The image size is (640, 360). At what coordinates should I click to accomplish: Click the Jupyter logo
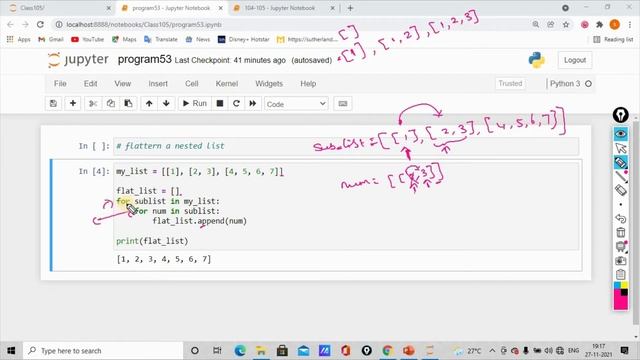(x=78, y=60)
